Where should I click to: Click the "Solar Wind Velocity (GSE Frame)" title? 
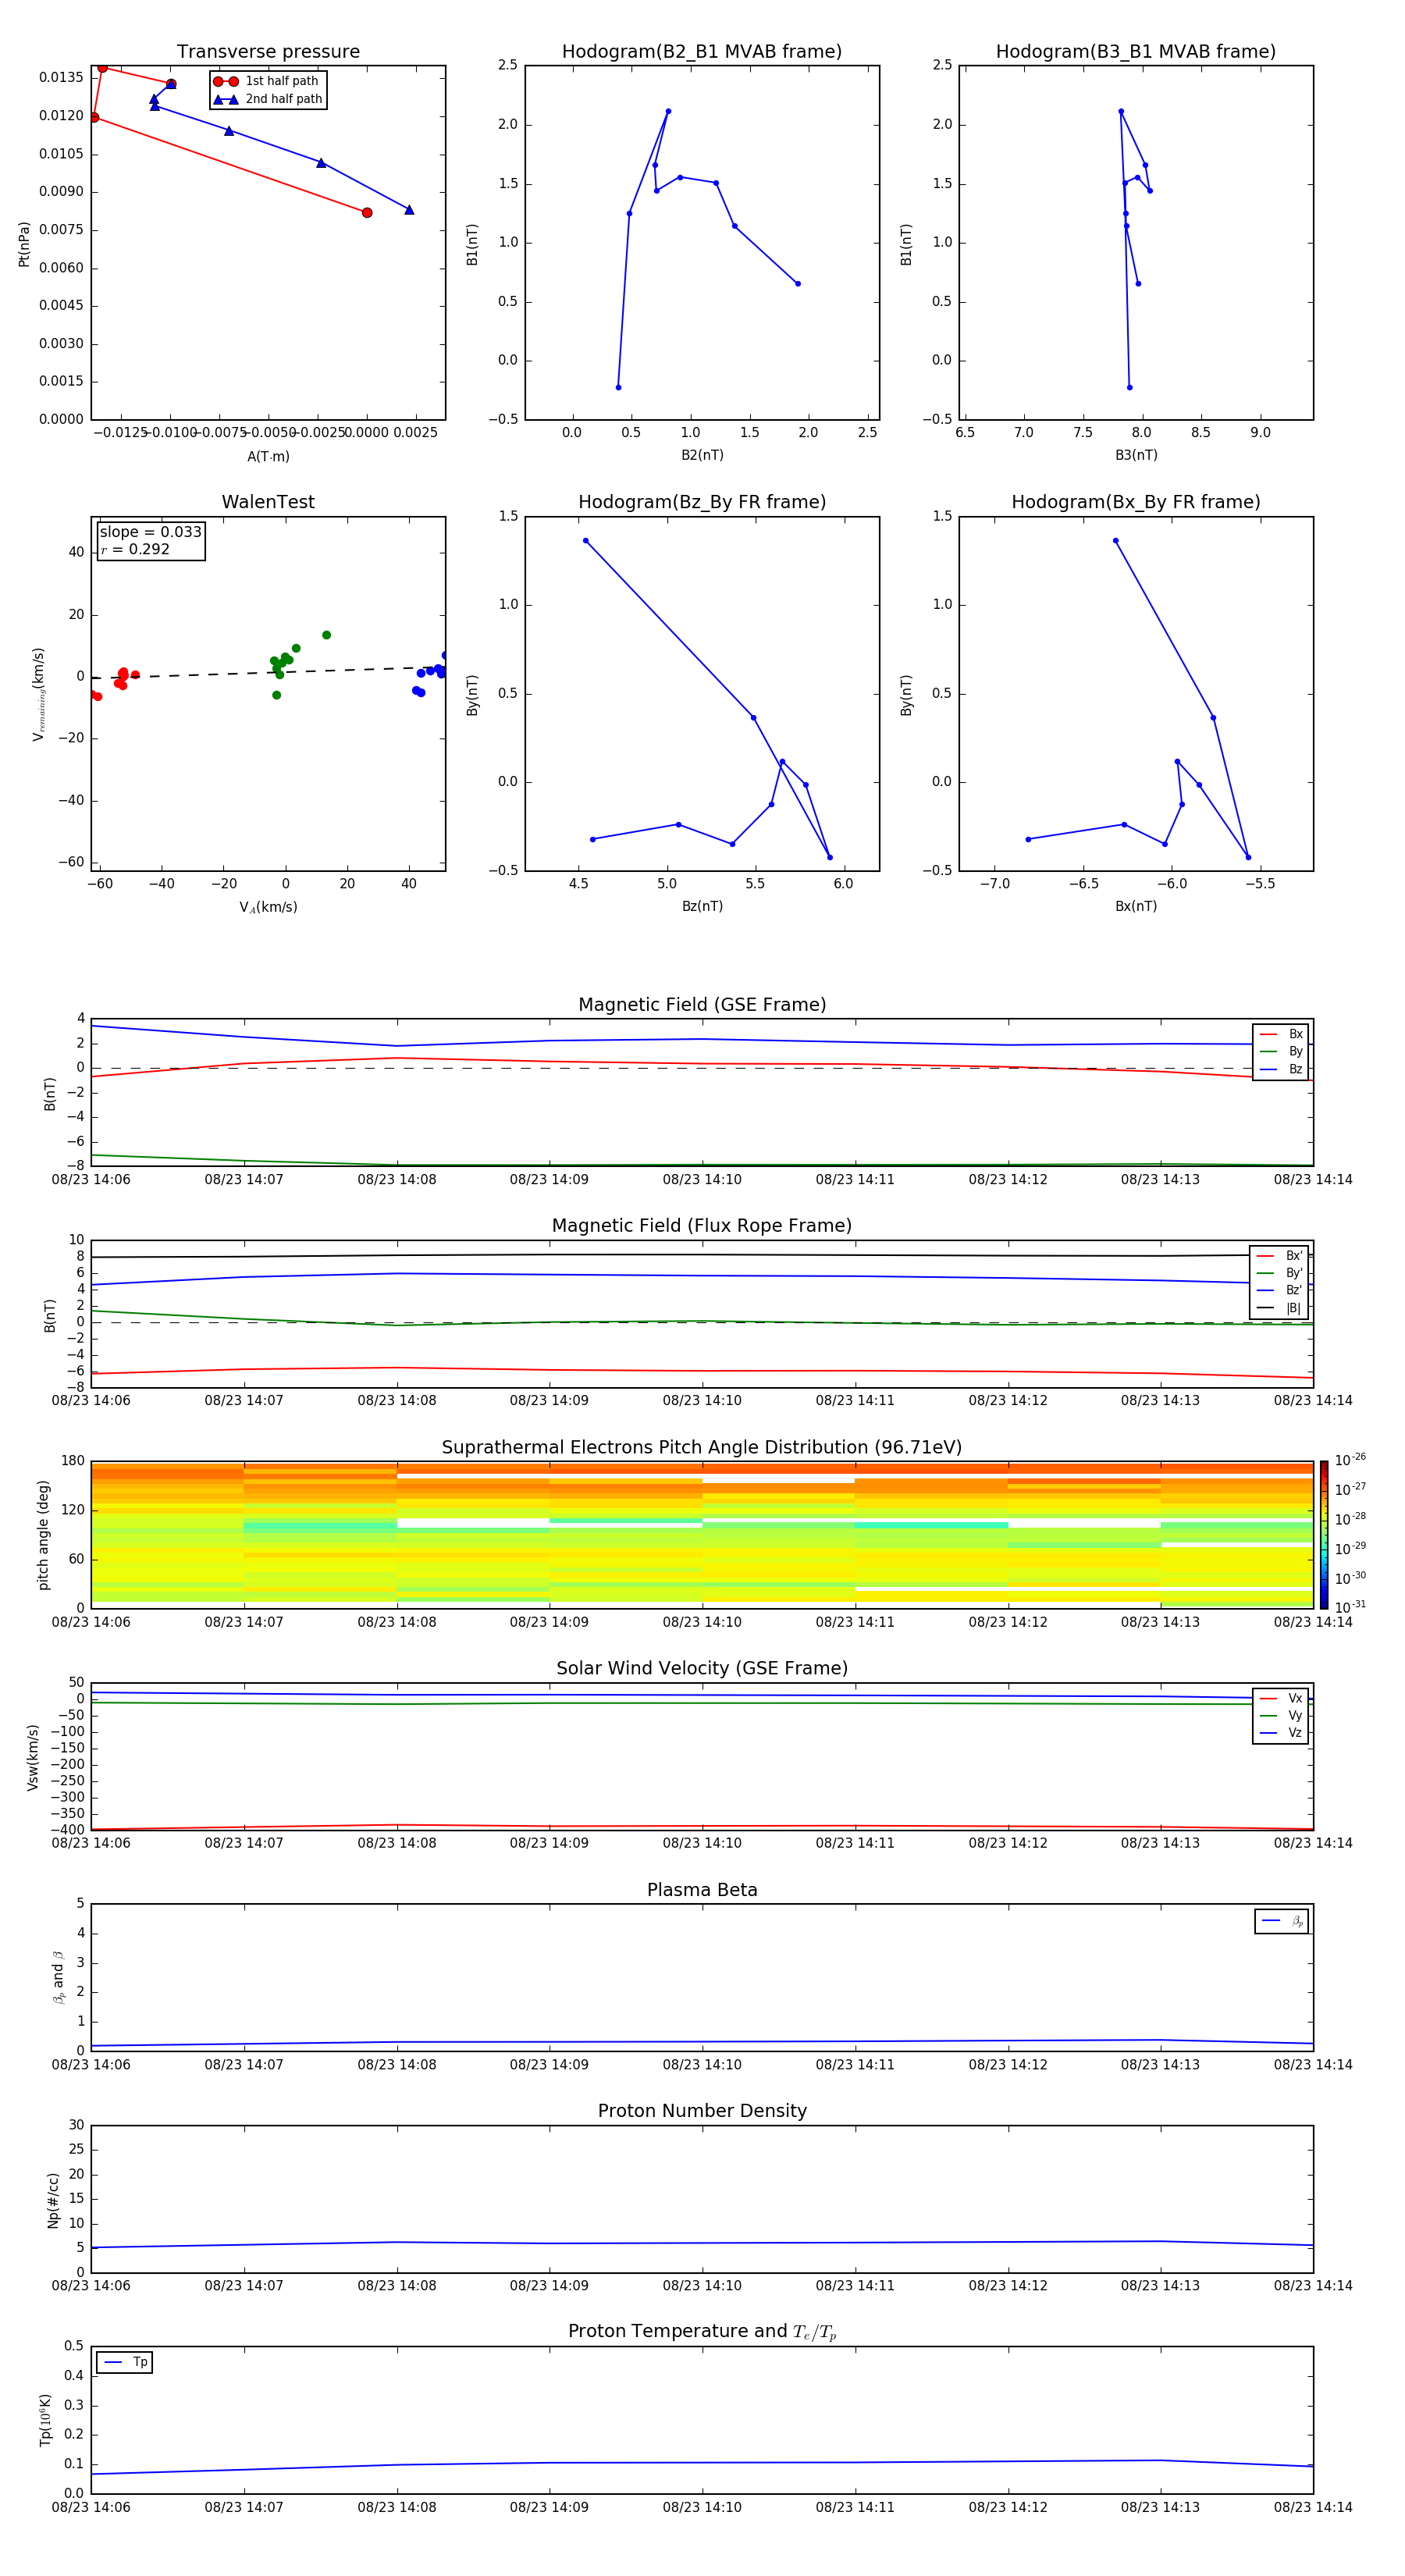(x=702, y=1668)
